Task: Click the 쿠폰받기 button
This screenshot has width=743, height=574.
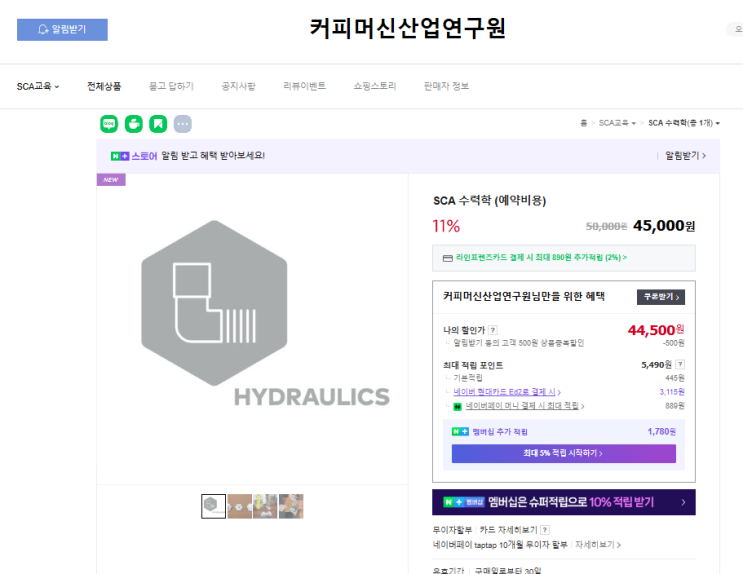Action: click(x=661, y=297)
